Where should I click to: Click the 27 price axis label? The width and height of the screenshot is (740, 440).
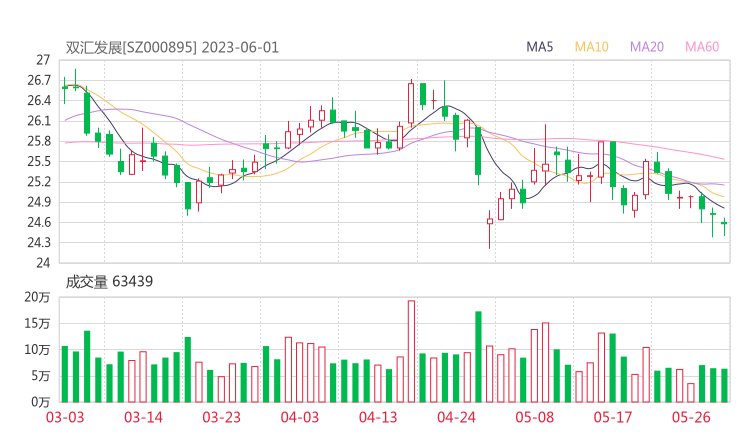point(43,60)
